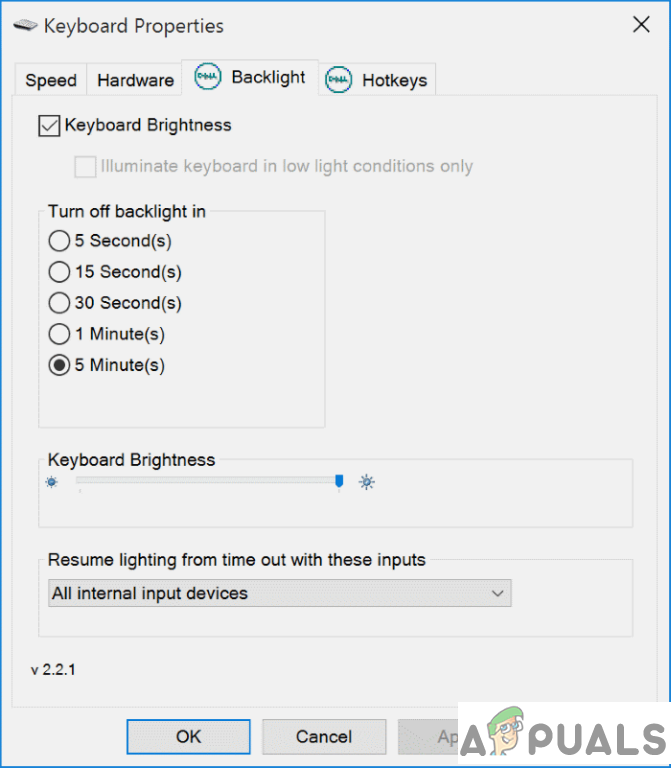
Task: Click the Cancel button
Action: (323, 737)
